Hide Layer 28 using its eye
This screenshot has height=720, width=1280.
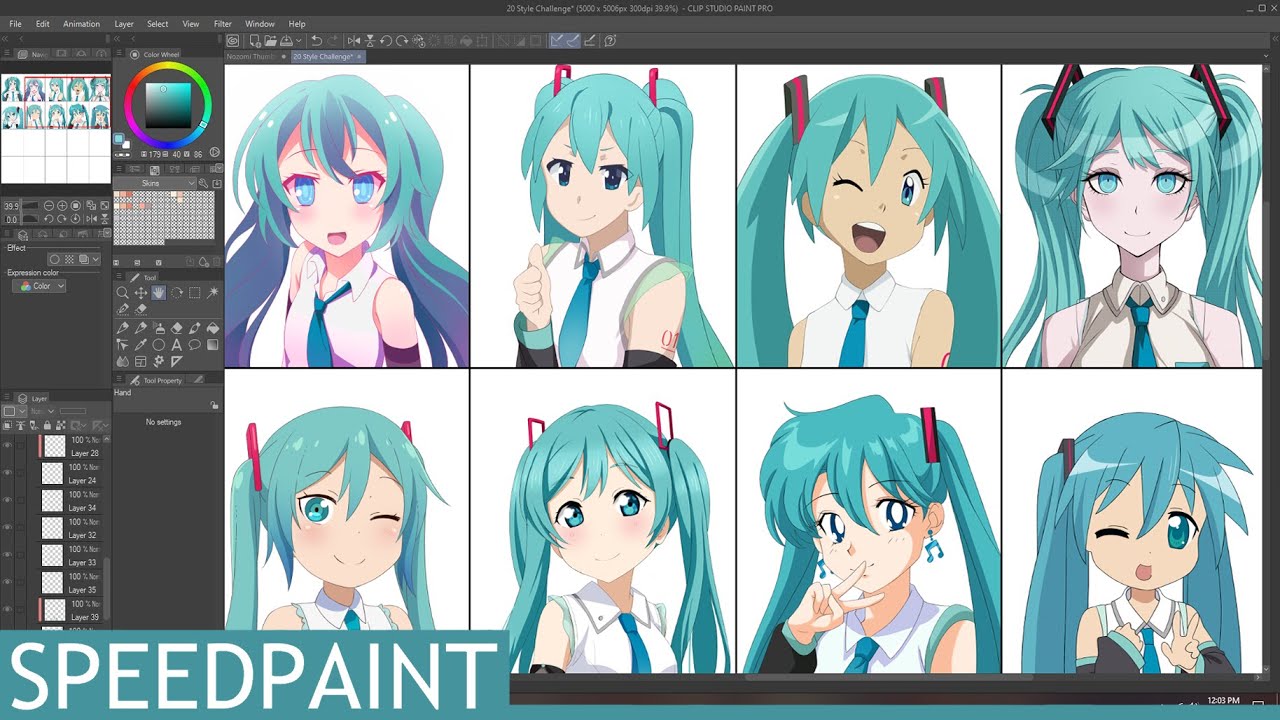point(7,445)
